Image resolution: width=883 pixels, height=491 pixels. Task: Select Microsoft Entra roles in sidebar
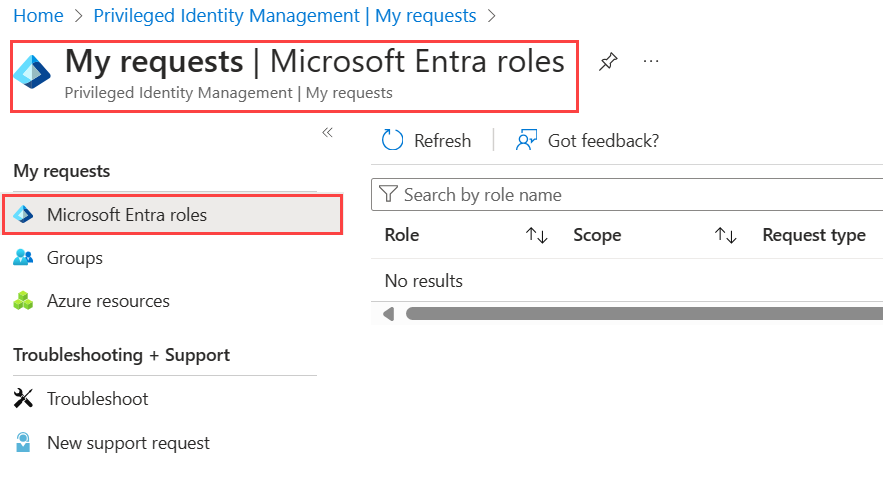click(127, 215)
